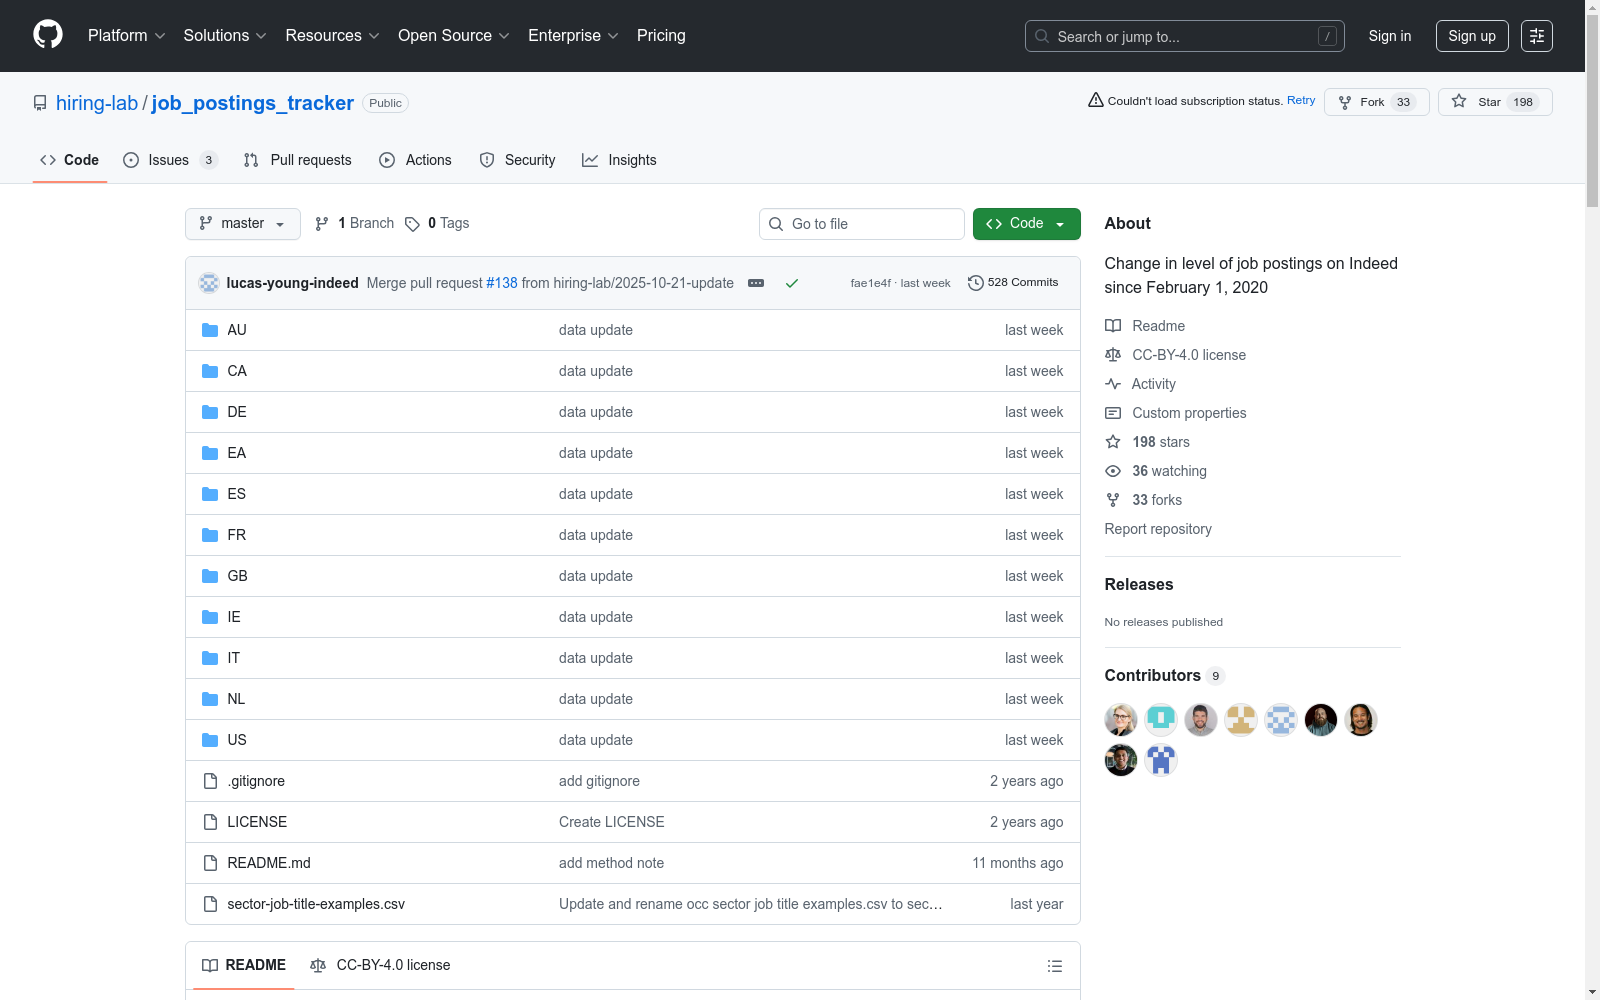
Task: Switch to the Pull requests tab
Action: point(298,160)
